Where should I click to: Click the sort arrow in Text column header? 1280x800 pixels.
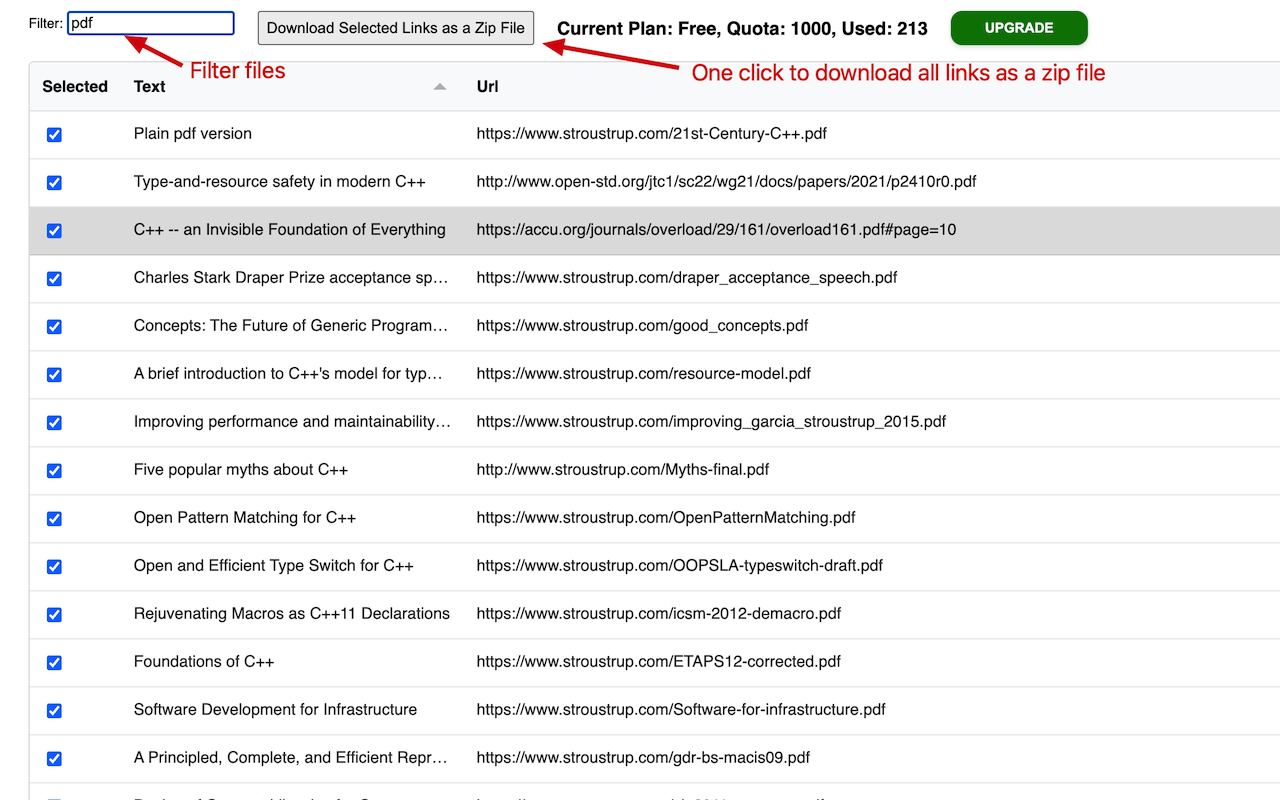(x=439, y=87)
